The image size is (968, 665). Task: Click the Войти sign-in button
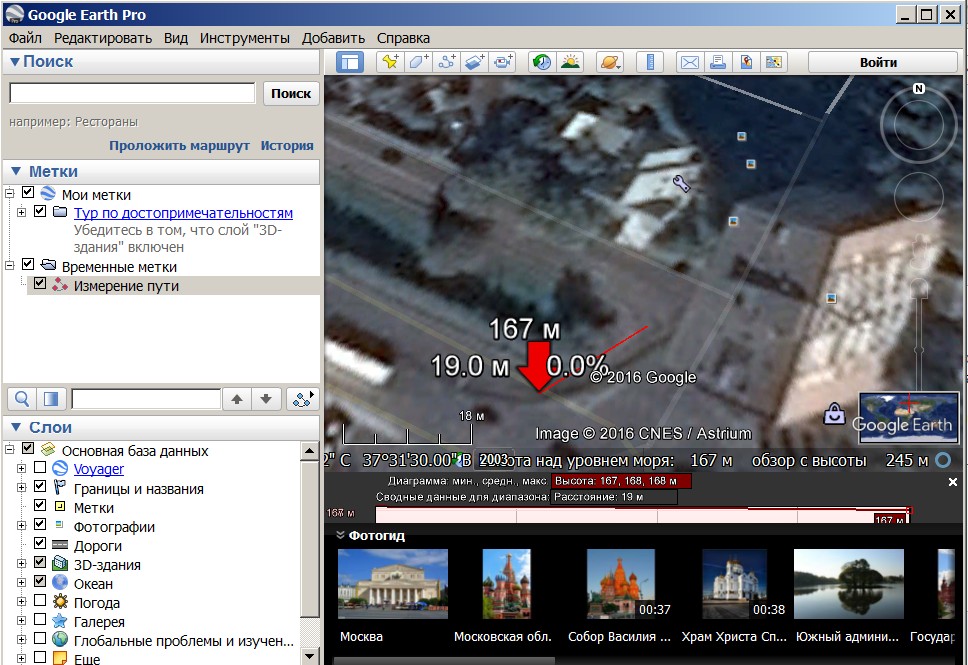click(878, 62)
